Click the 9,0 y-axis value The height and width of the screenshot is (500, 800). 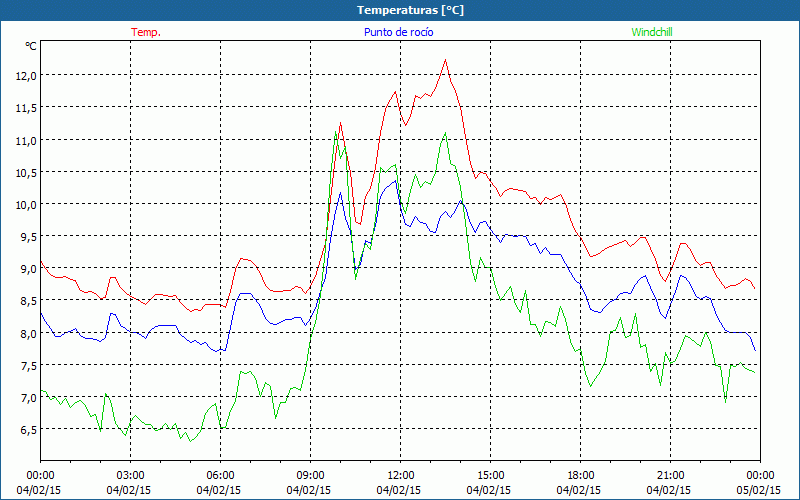click(29, 269)
